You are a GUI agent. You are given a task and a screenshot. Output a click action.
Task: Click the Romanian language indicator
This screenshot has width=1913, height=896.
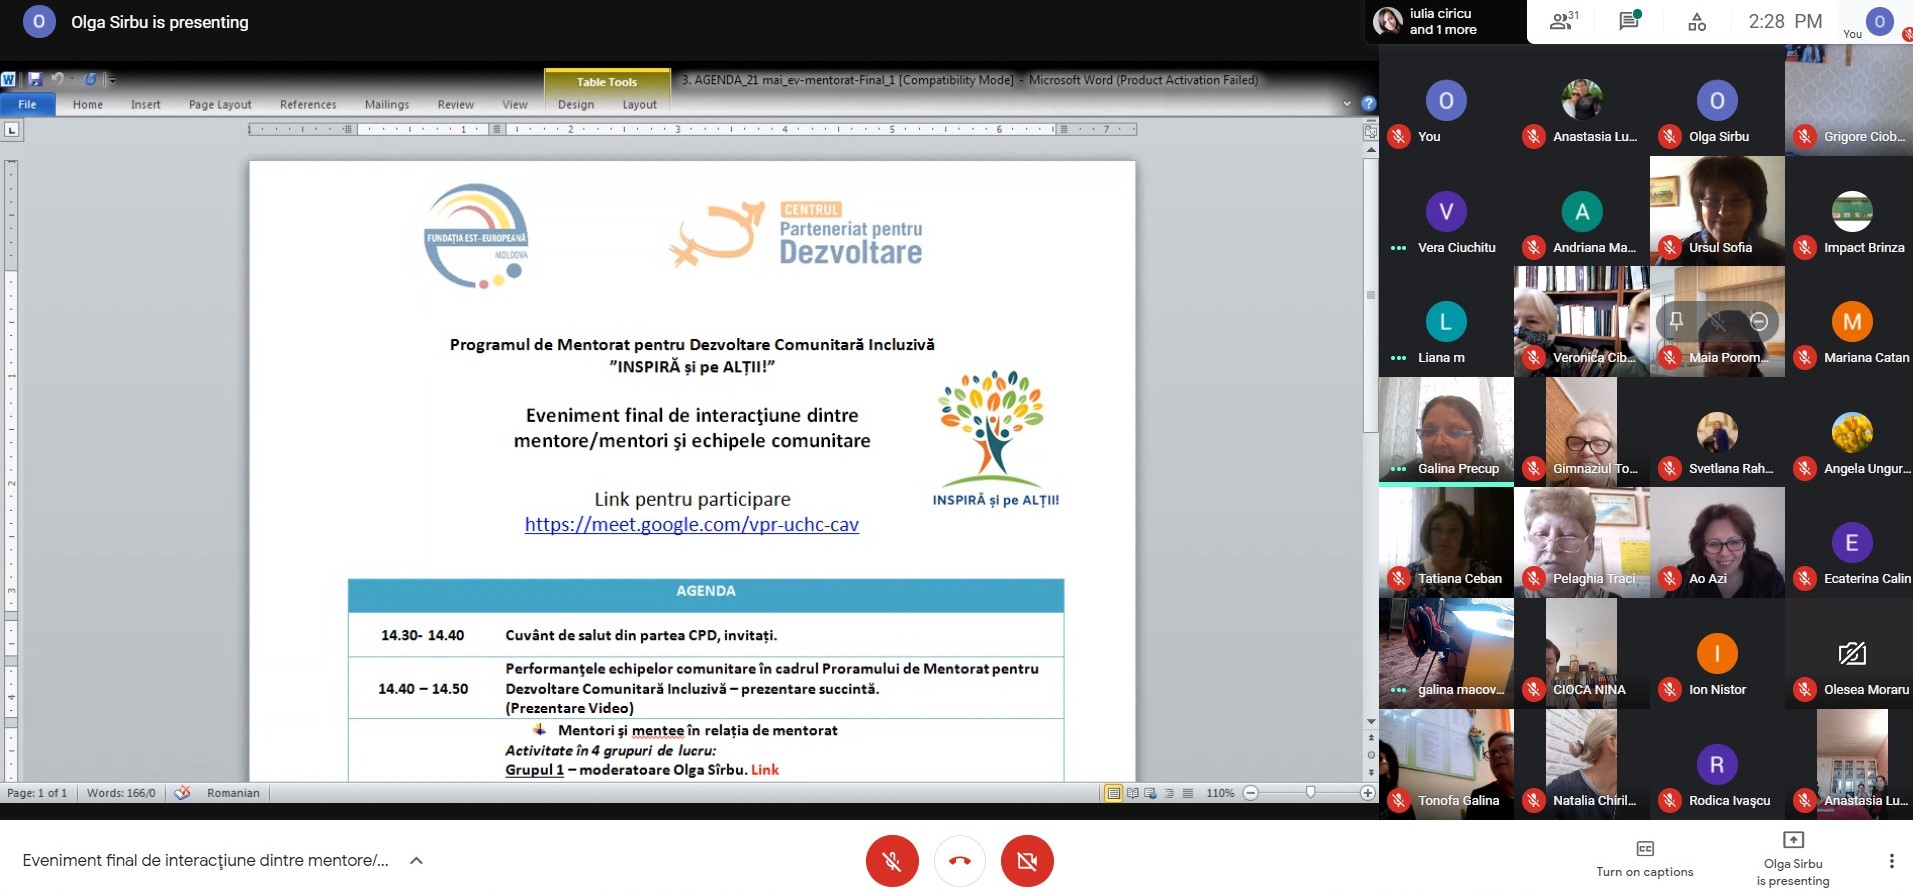[x=233, y=793]
